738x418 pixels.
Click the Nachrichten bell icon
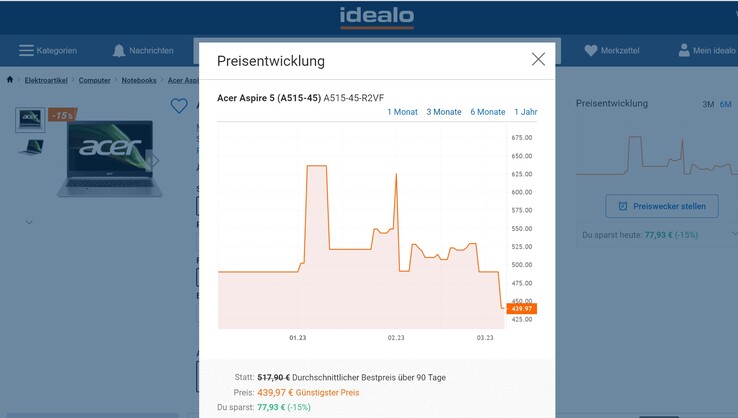coord(120,51)
